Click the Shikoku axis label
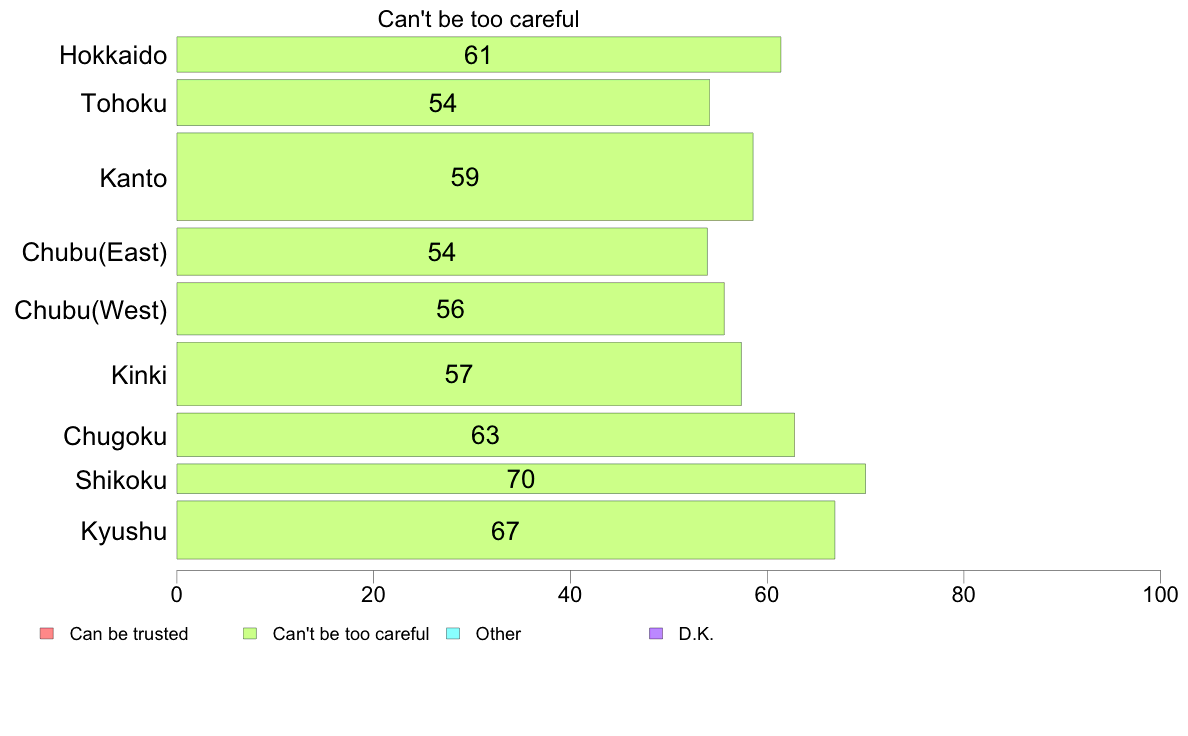The image size is (1188, 736). 120,480
